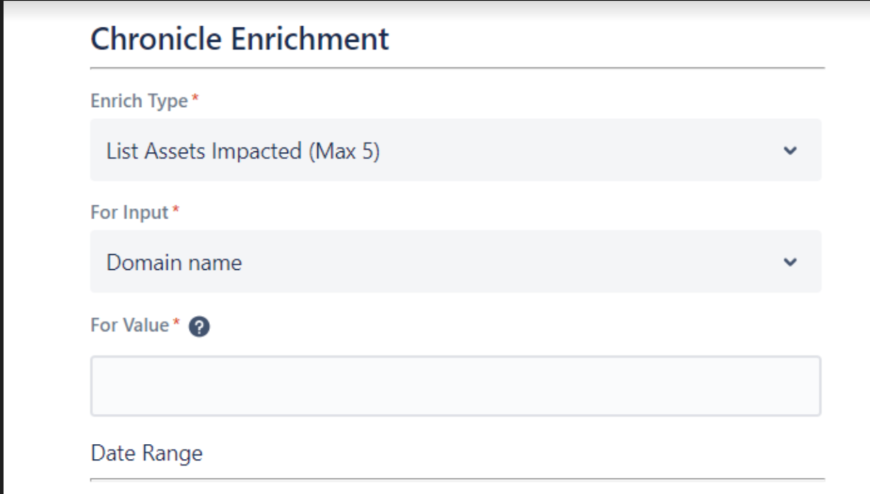This screenshot has width=870, height=494.
Task: Click the For Value field label
Action: click(130, 325)
